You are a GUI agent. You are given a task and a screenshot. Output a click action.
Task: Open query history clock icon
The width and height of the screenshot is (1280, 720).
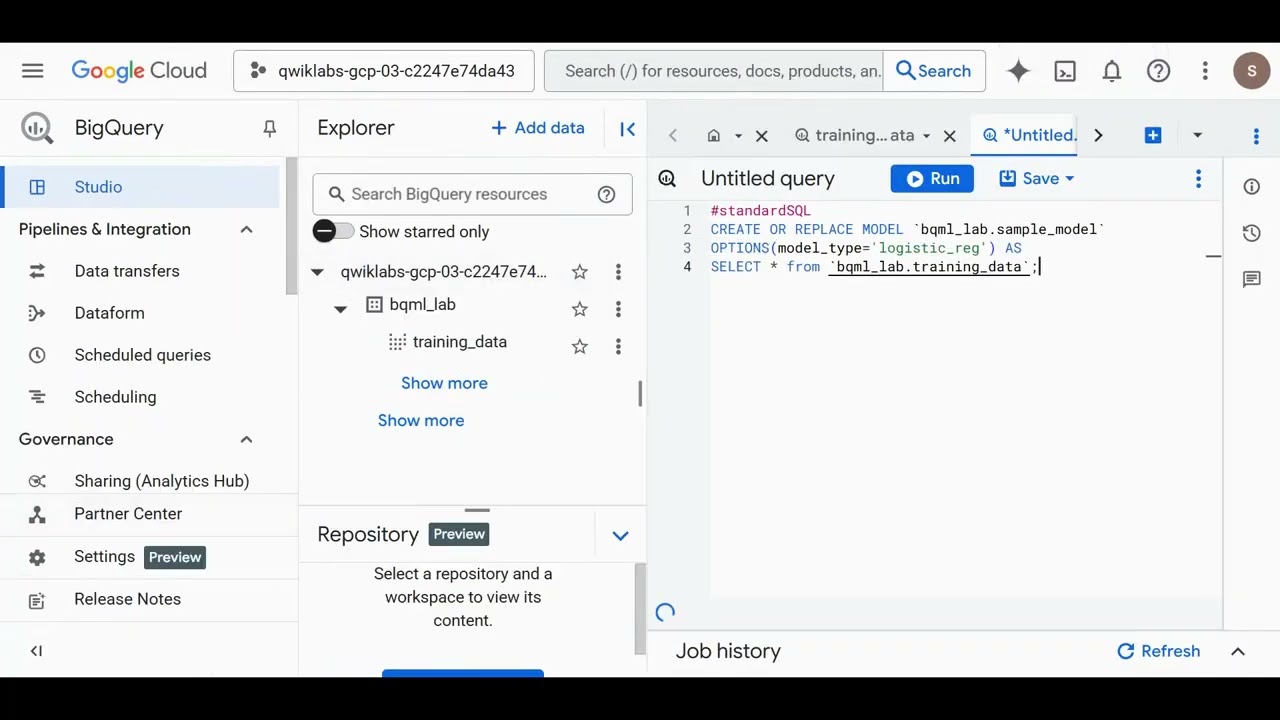[x=1251, y=233]
